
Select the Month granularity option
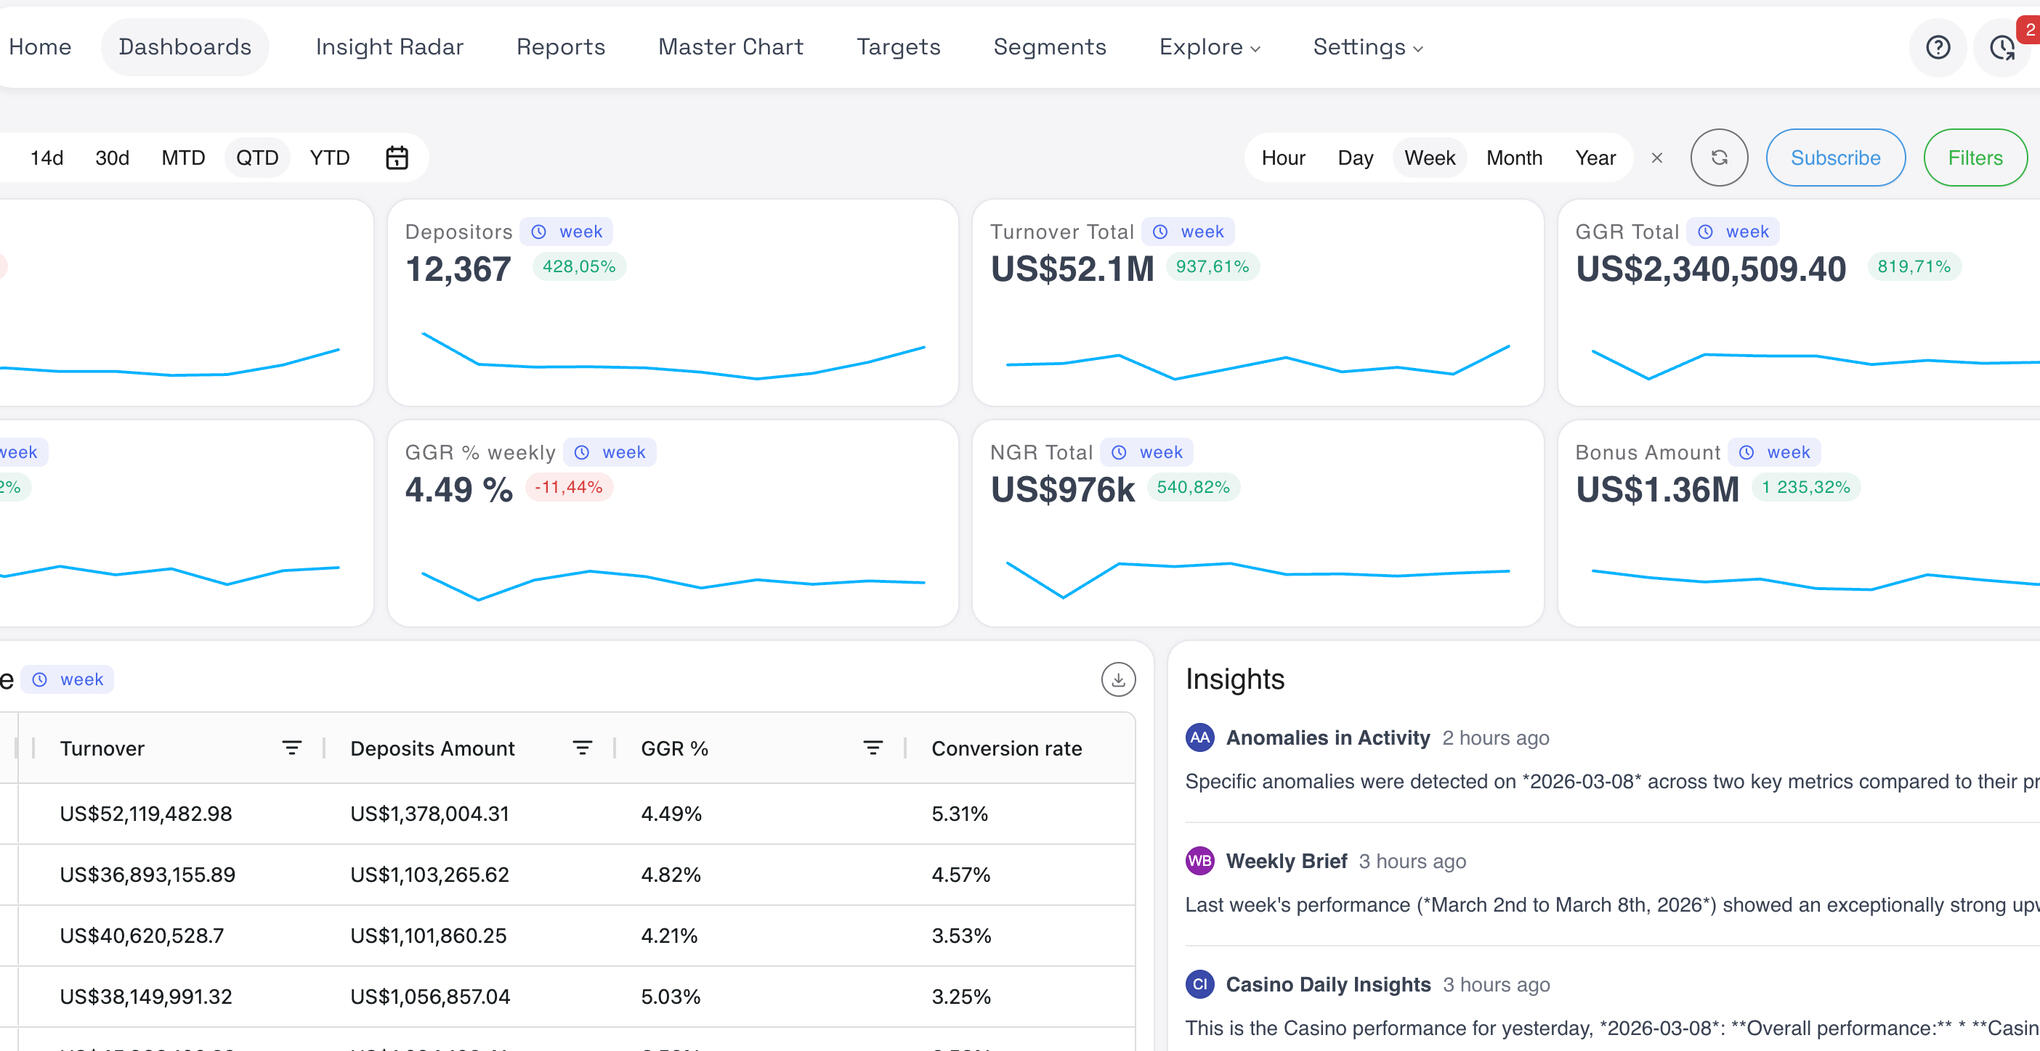[1514, 158]
